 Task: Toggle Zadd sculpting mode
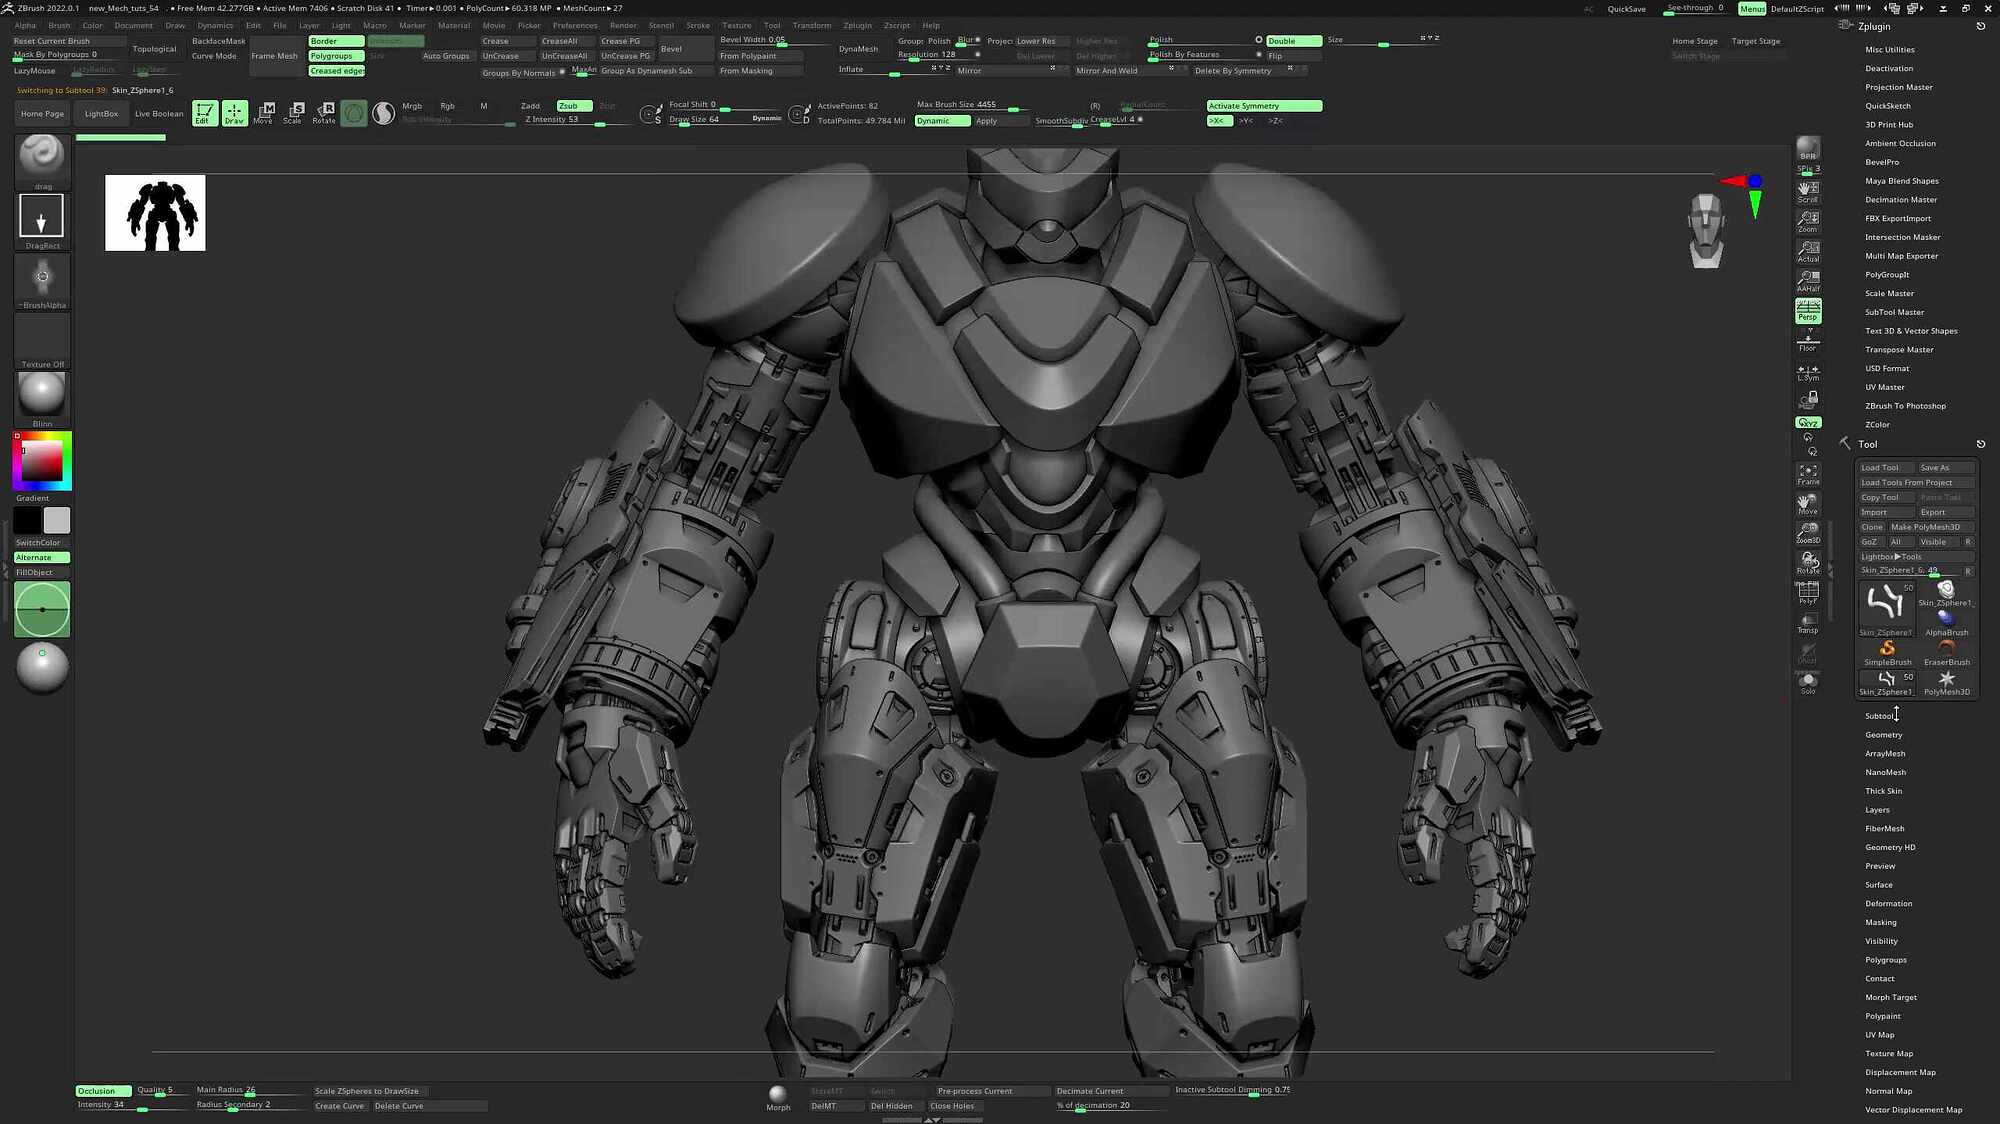[x=530, y=105]
